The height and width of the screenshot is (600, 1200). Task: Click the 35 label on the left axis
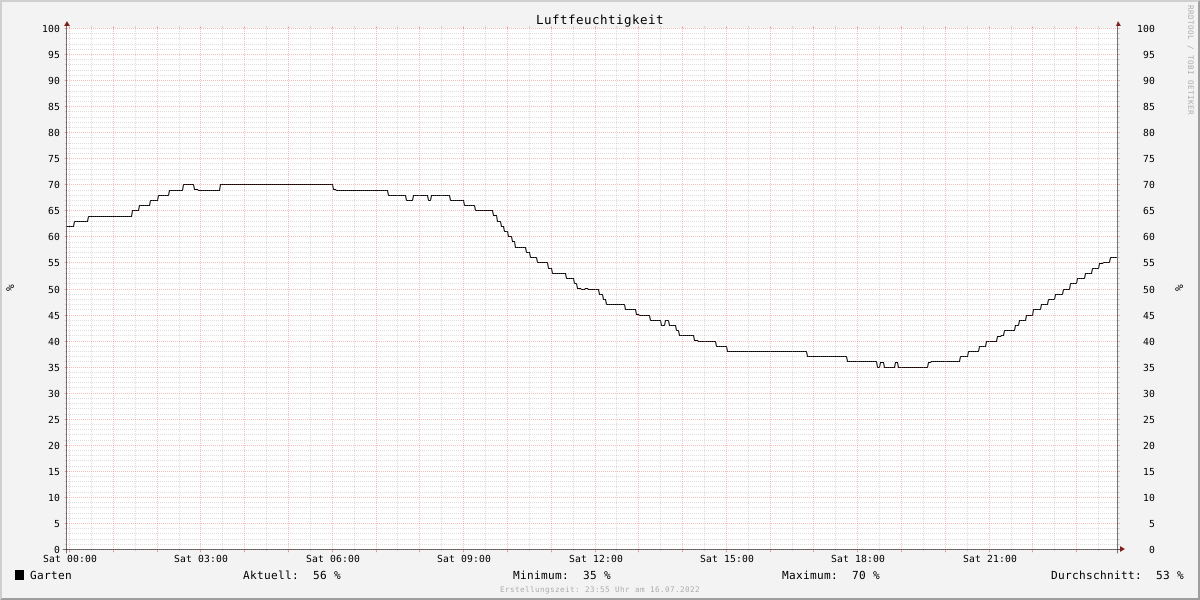(x=54, y=367)
